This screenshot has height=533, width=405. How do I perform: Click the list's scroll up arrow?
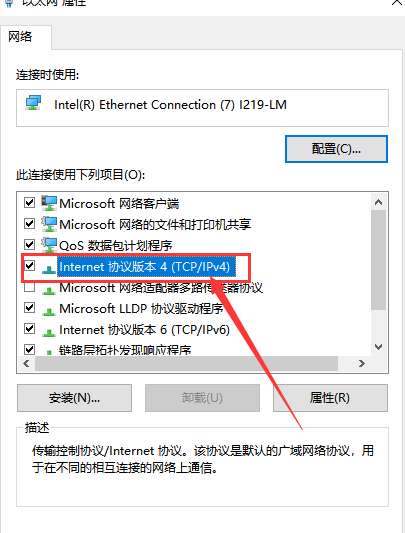(378, 203)
